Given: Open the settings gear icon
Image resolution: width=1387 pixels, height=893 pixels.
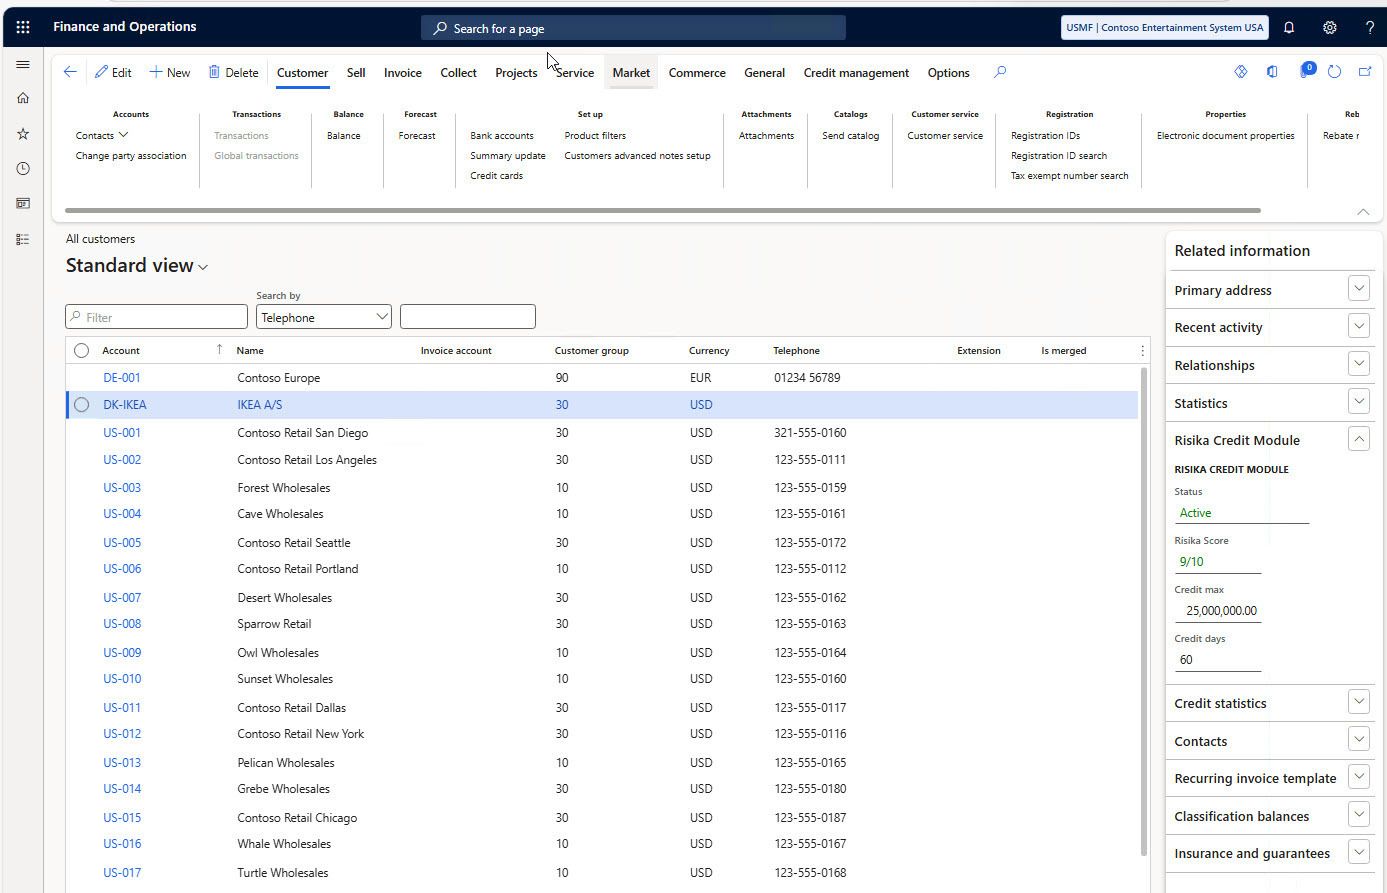Looking at the screenshot, I should coord(1330,28).
